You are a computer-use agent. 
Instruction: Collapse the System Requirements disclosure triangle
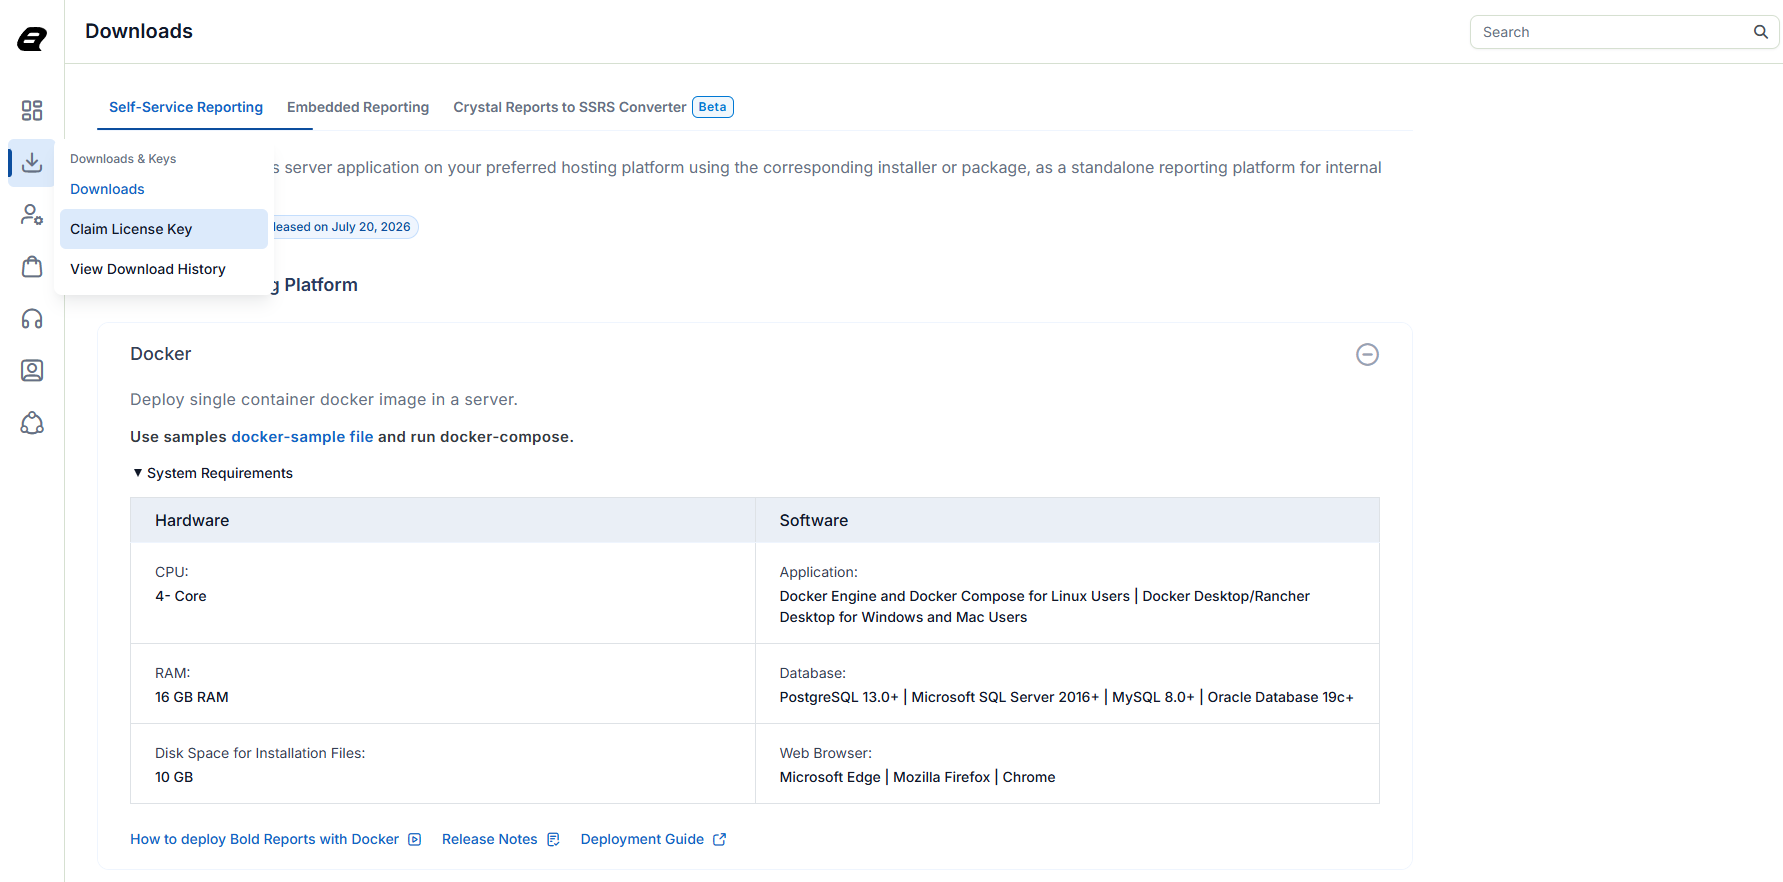point(138,473)
